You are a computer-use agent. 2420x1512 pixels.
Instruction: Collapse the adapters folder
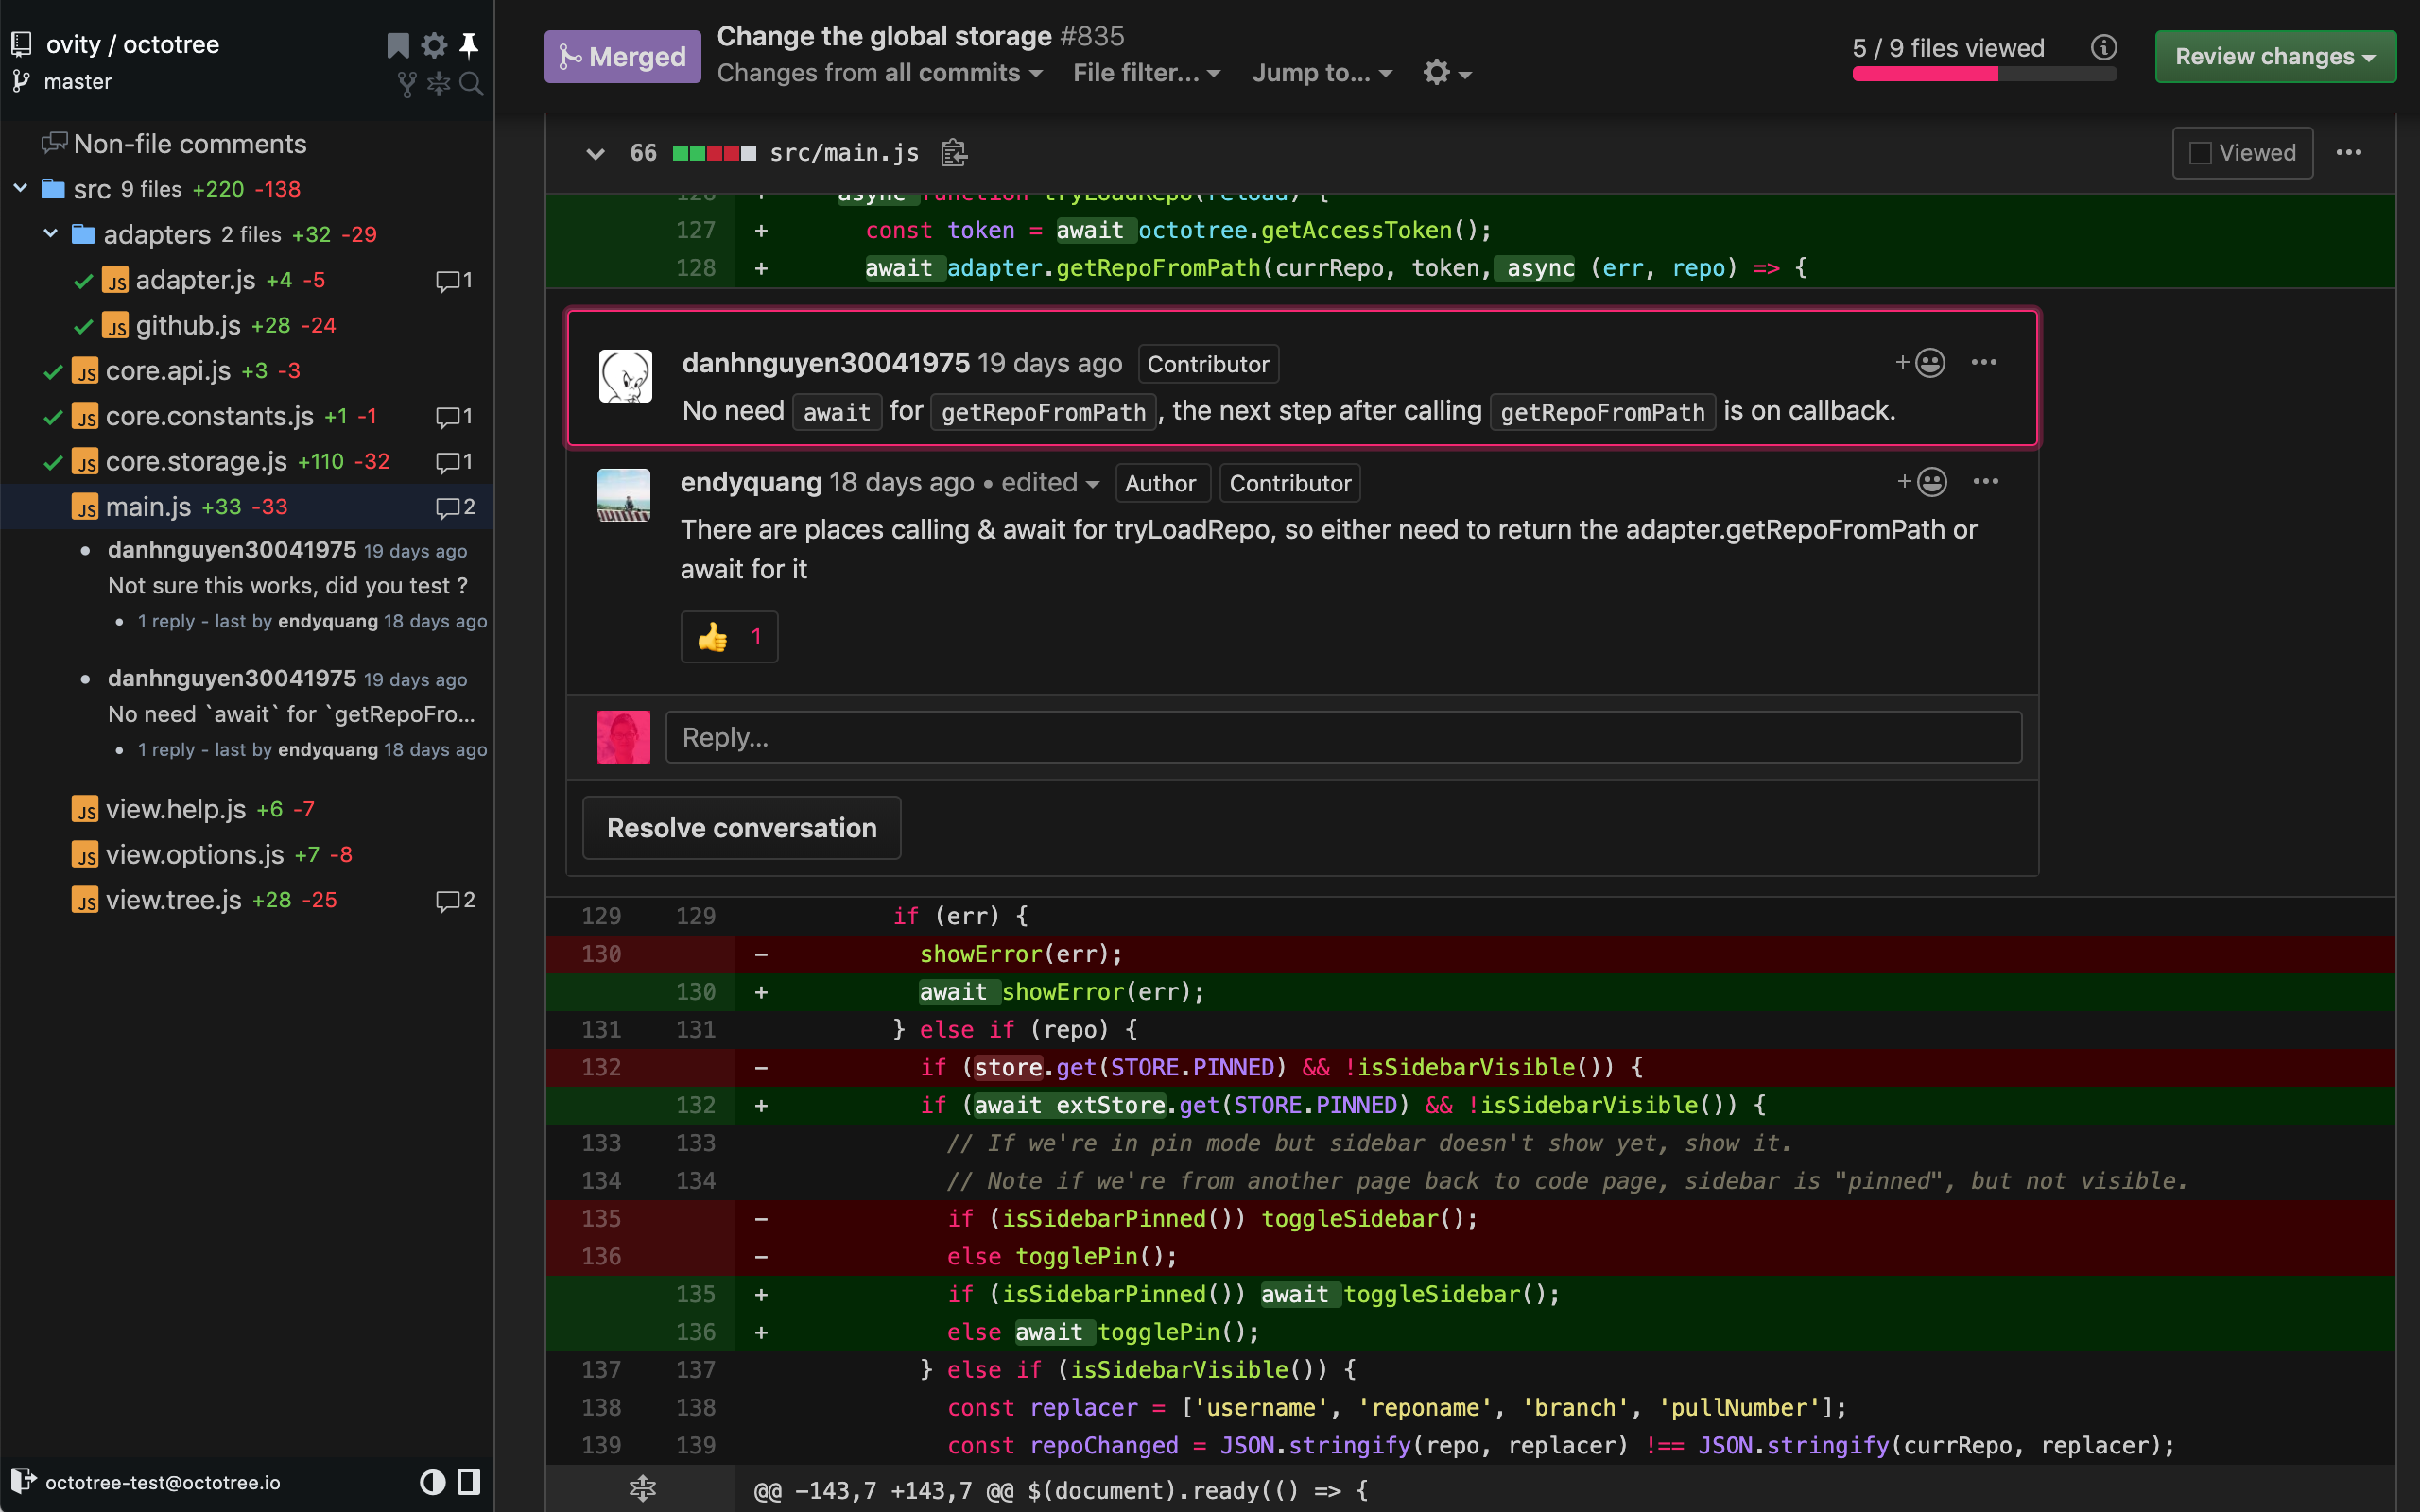[x=50, y=234]
